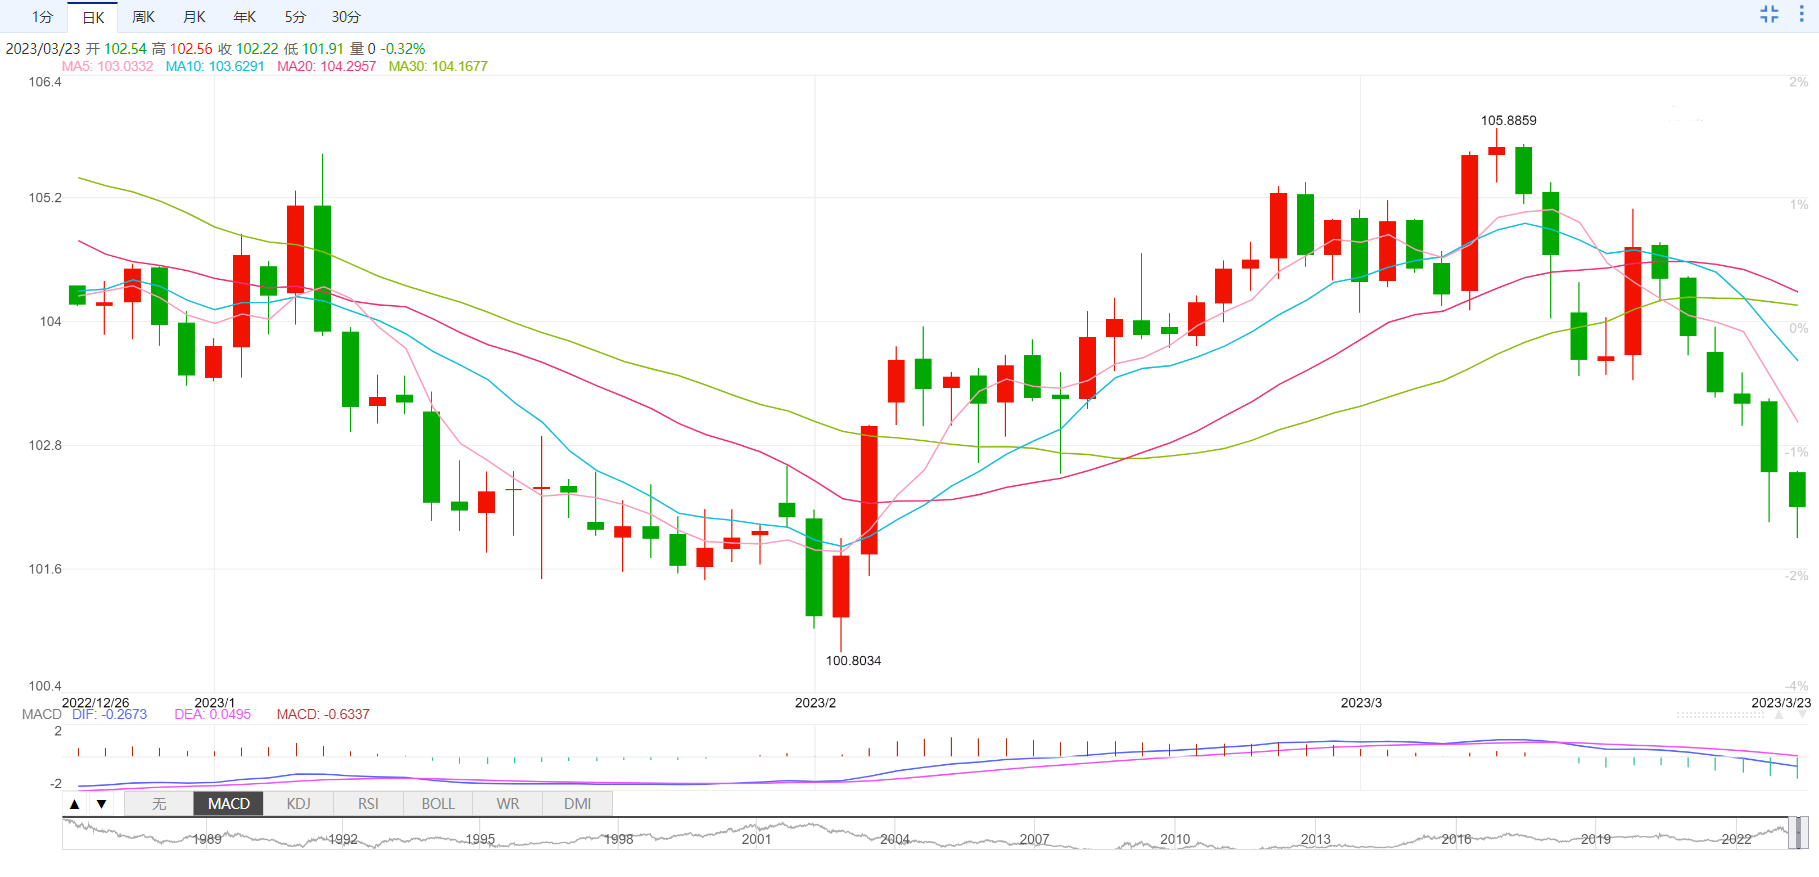
Task: Click the gray down triangle under 2023/3/23
Action: point(1803,715)
